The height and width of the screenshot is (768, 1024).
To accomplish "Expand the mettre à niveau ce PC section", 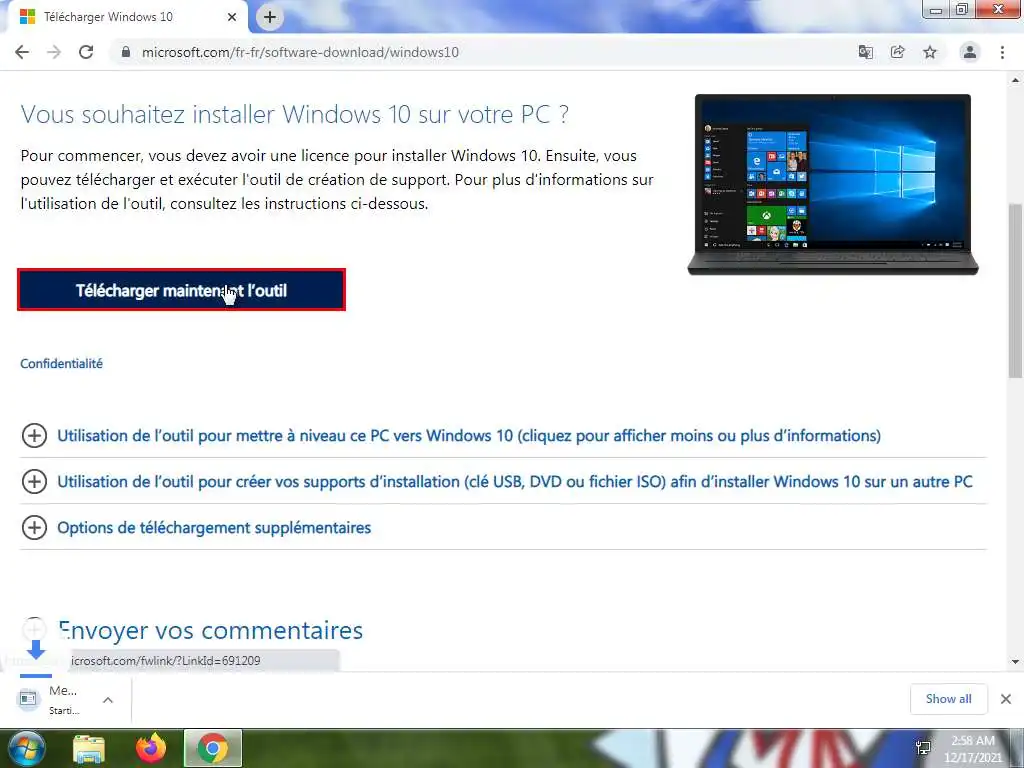I will [x=34, y=436].
